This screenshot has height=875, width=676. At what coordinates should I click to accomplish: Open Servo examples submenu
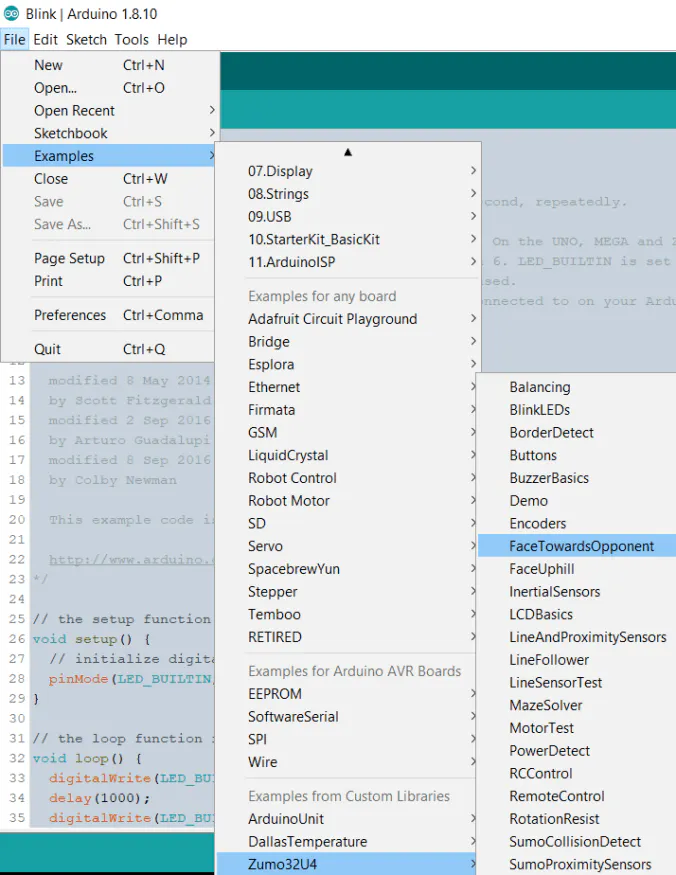pyautogui.click(x=347, y=546)
